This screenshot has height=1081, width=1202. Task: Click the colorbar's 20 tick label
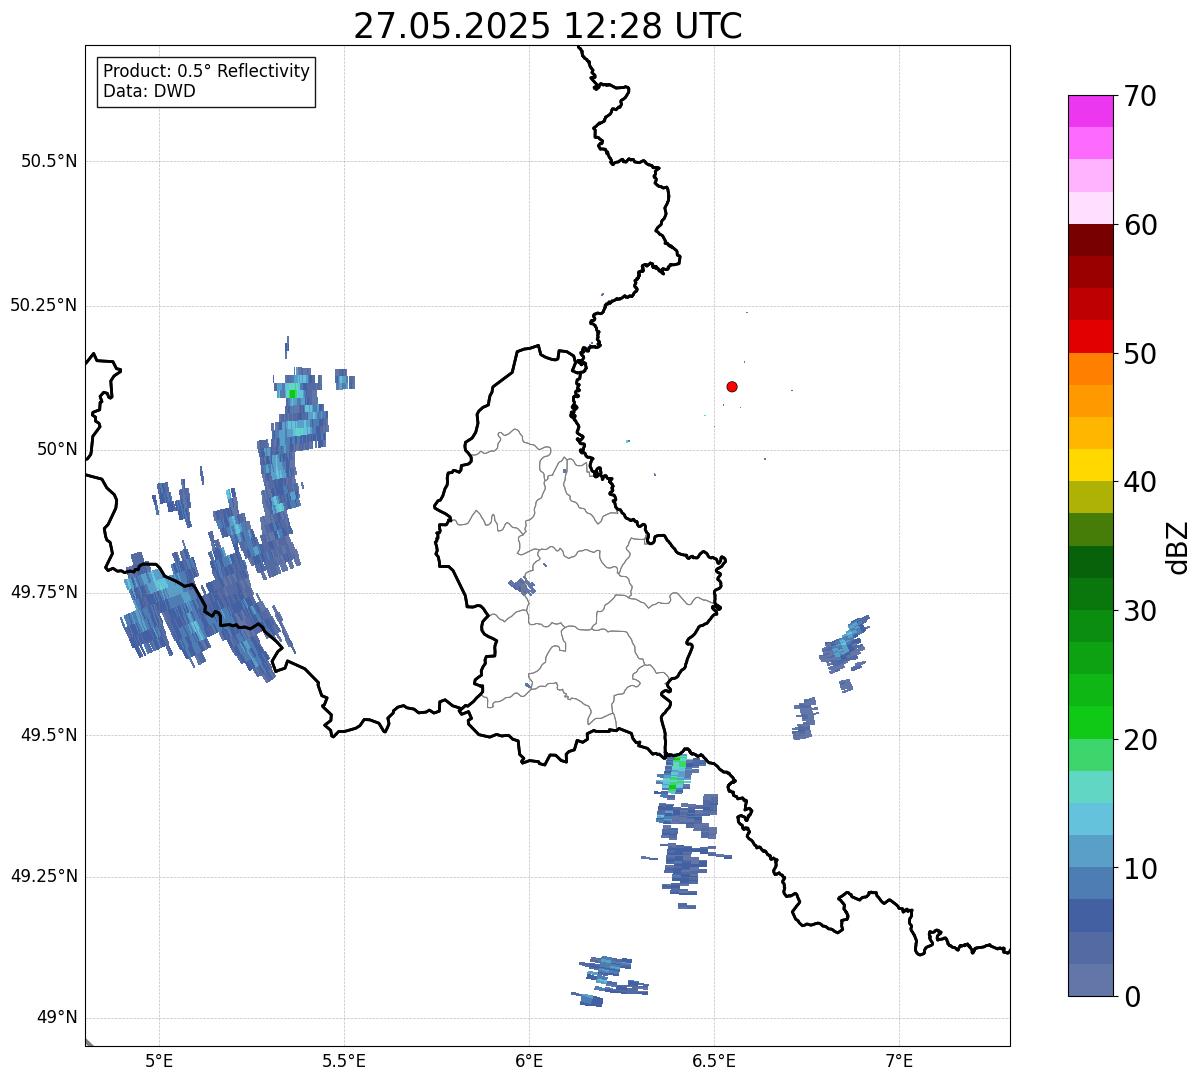tap(1140, 740)
